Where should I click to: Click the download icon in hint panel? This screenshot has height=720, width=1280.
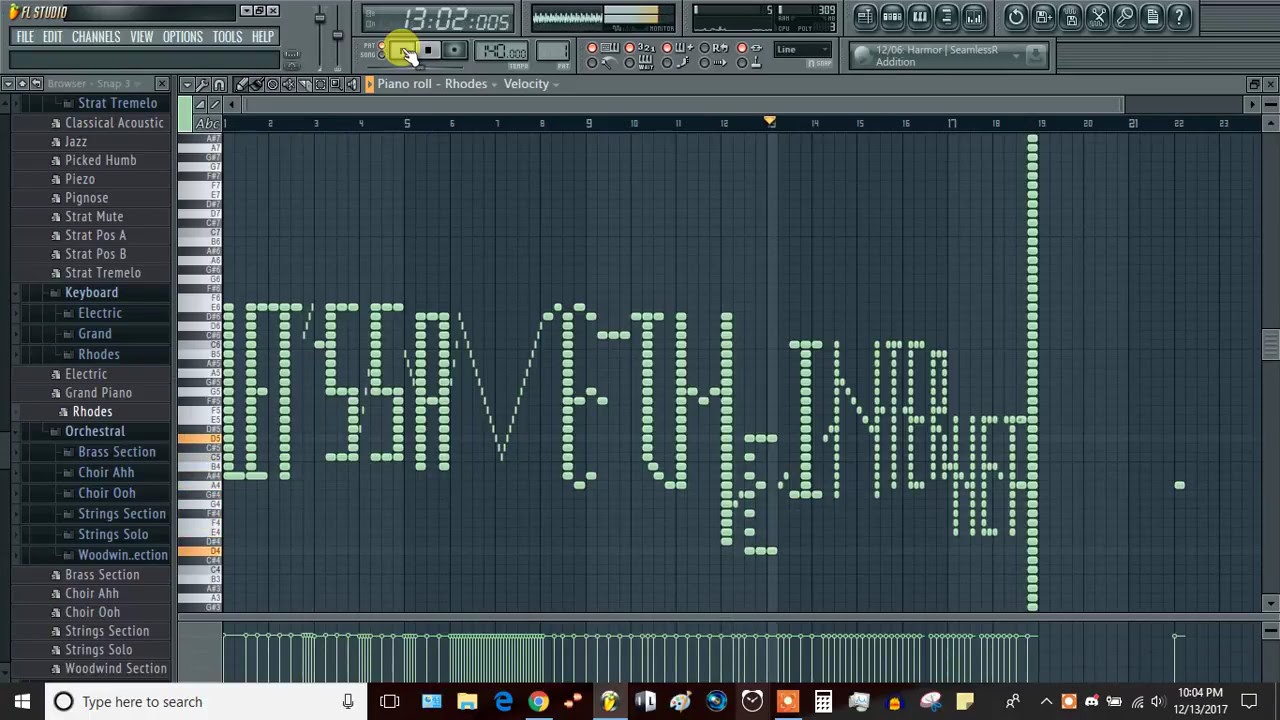(x=1036, y=55)
